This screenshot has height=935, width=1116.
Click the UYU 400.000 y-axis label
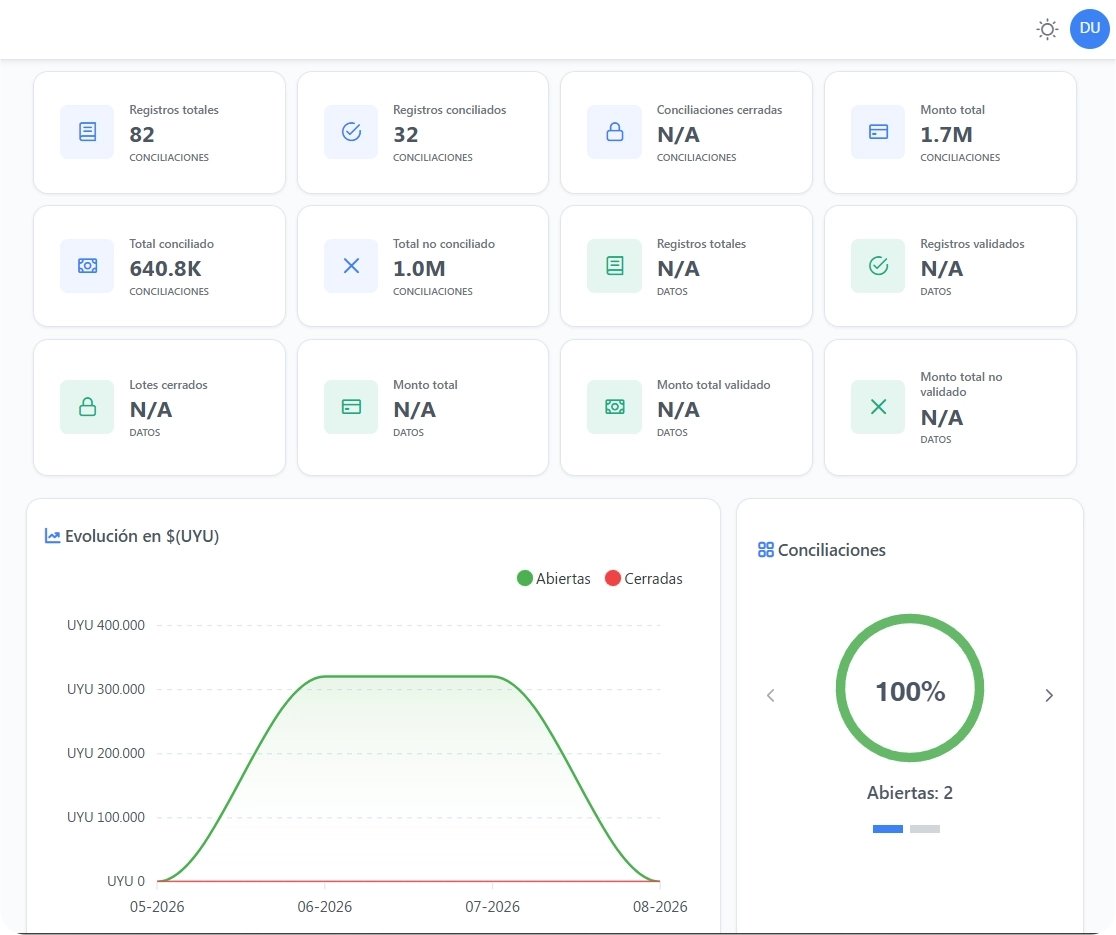point(105,625)
